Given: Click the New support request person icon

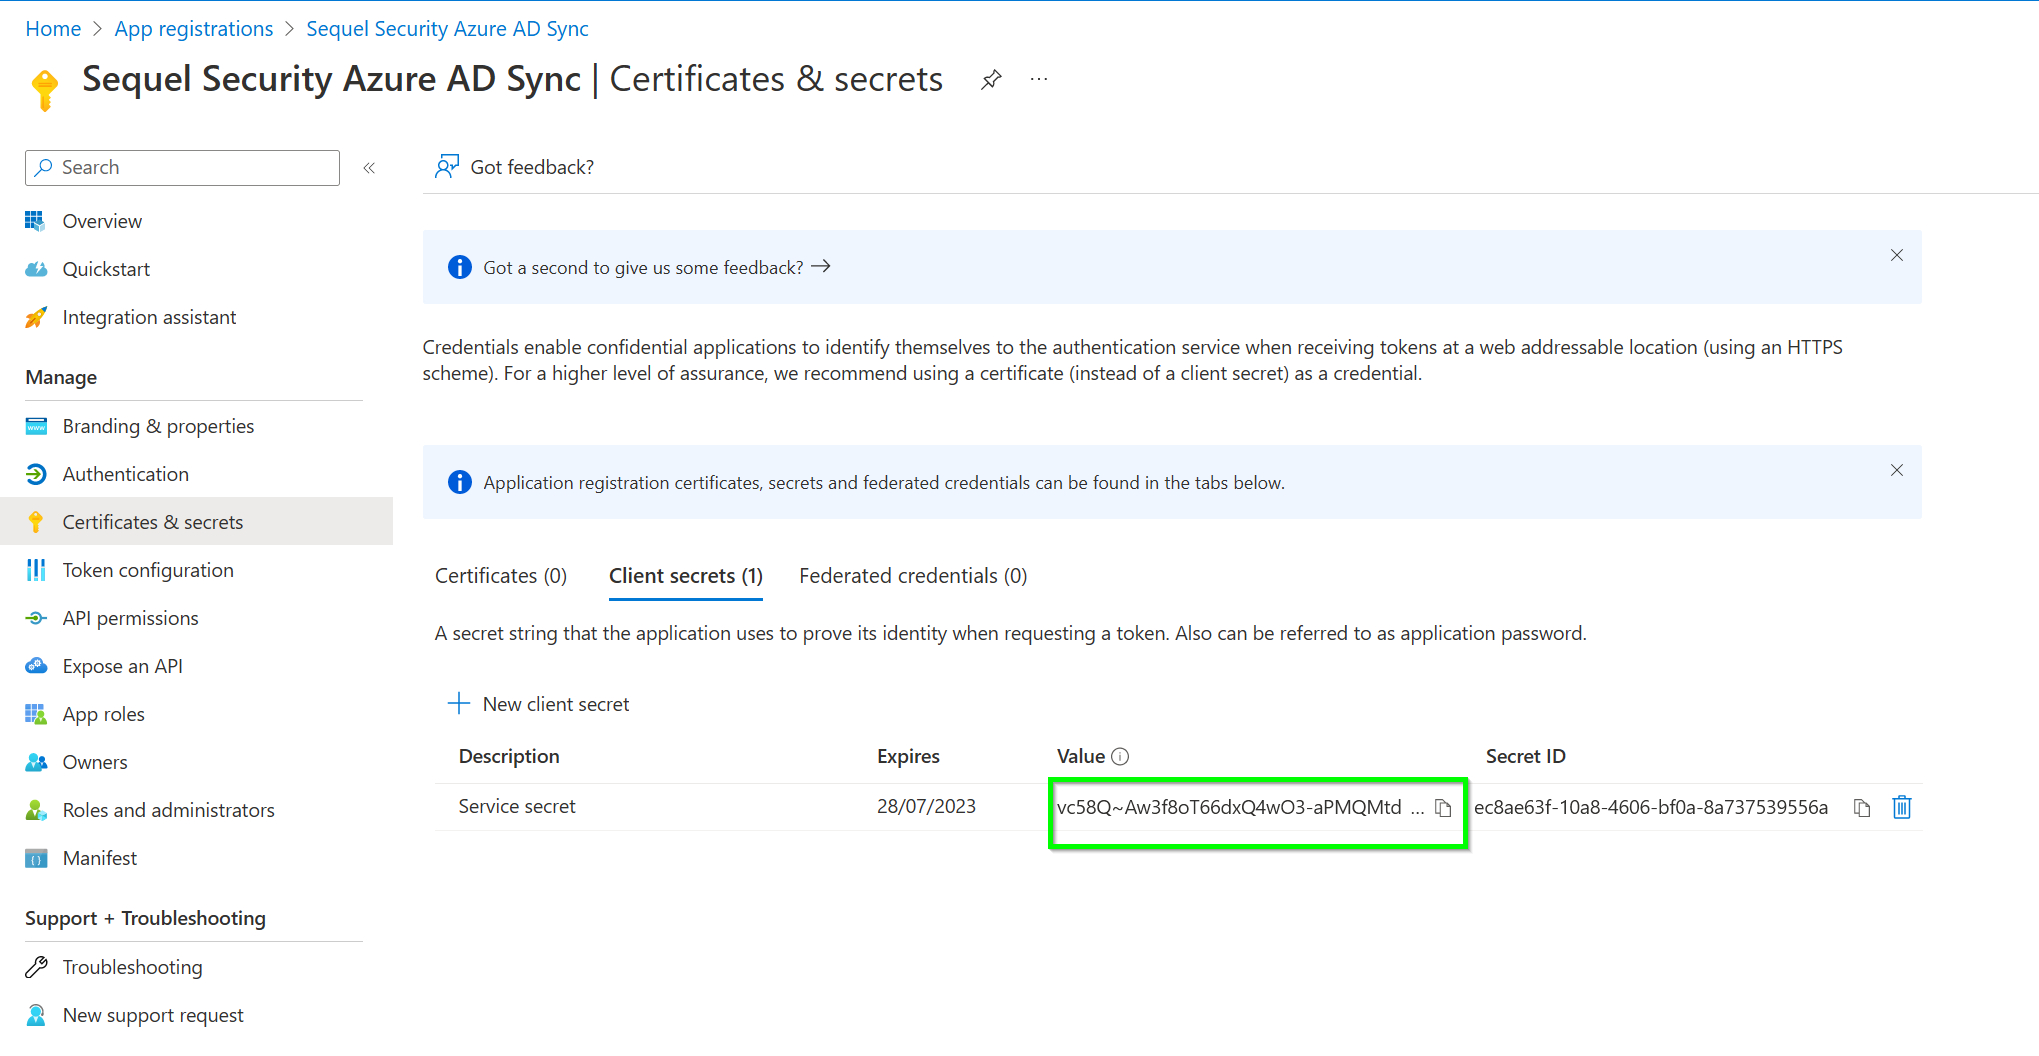Looking at the screenshot, I should (36, 1015).
